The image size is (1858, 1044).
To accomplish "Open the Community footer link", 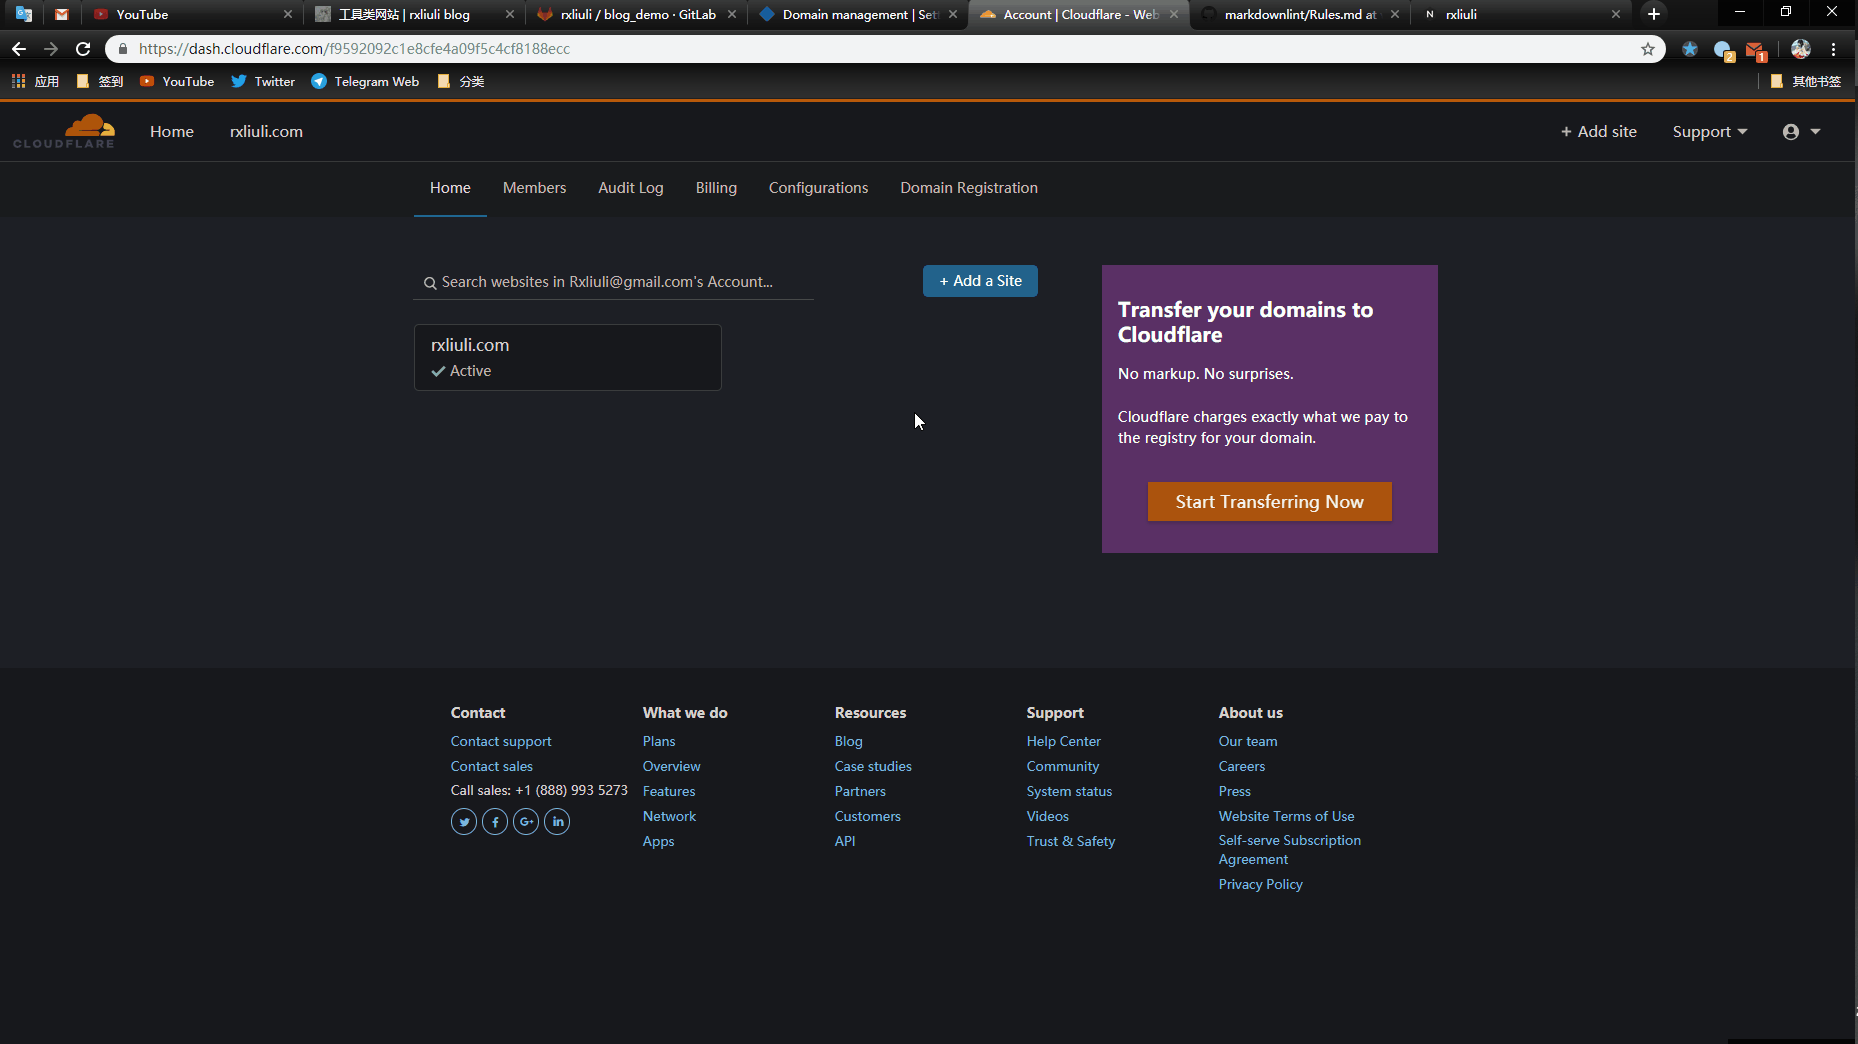I will (1063, 766).
